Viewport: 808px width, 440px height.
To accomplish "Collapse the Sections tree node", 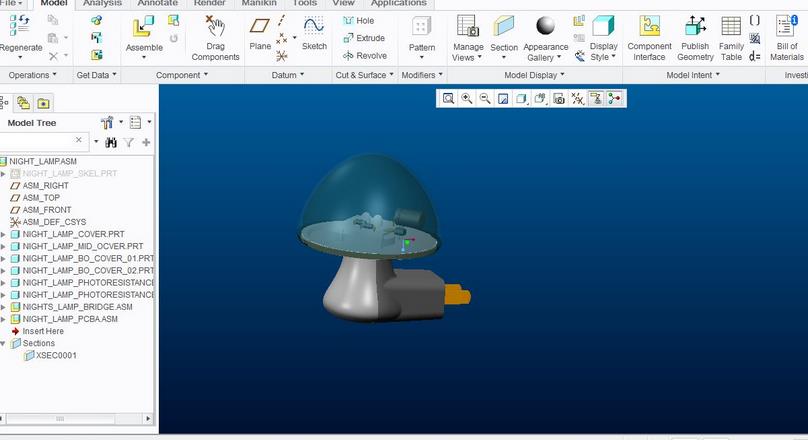I will pos(3,344).
